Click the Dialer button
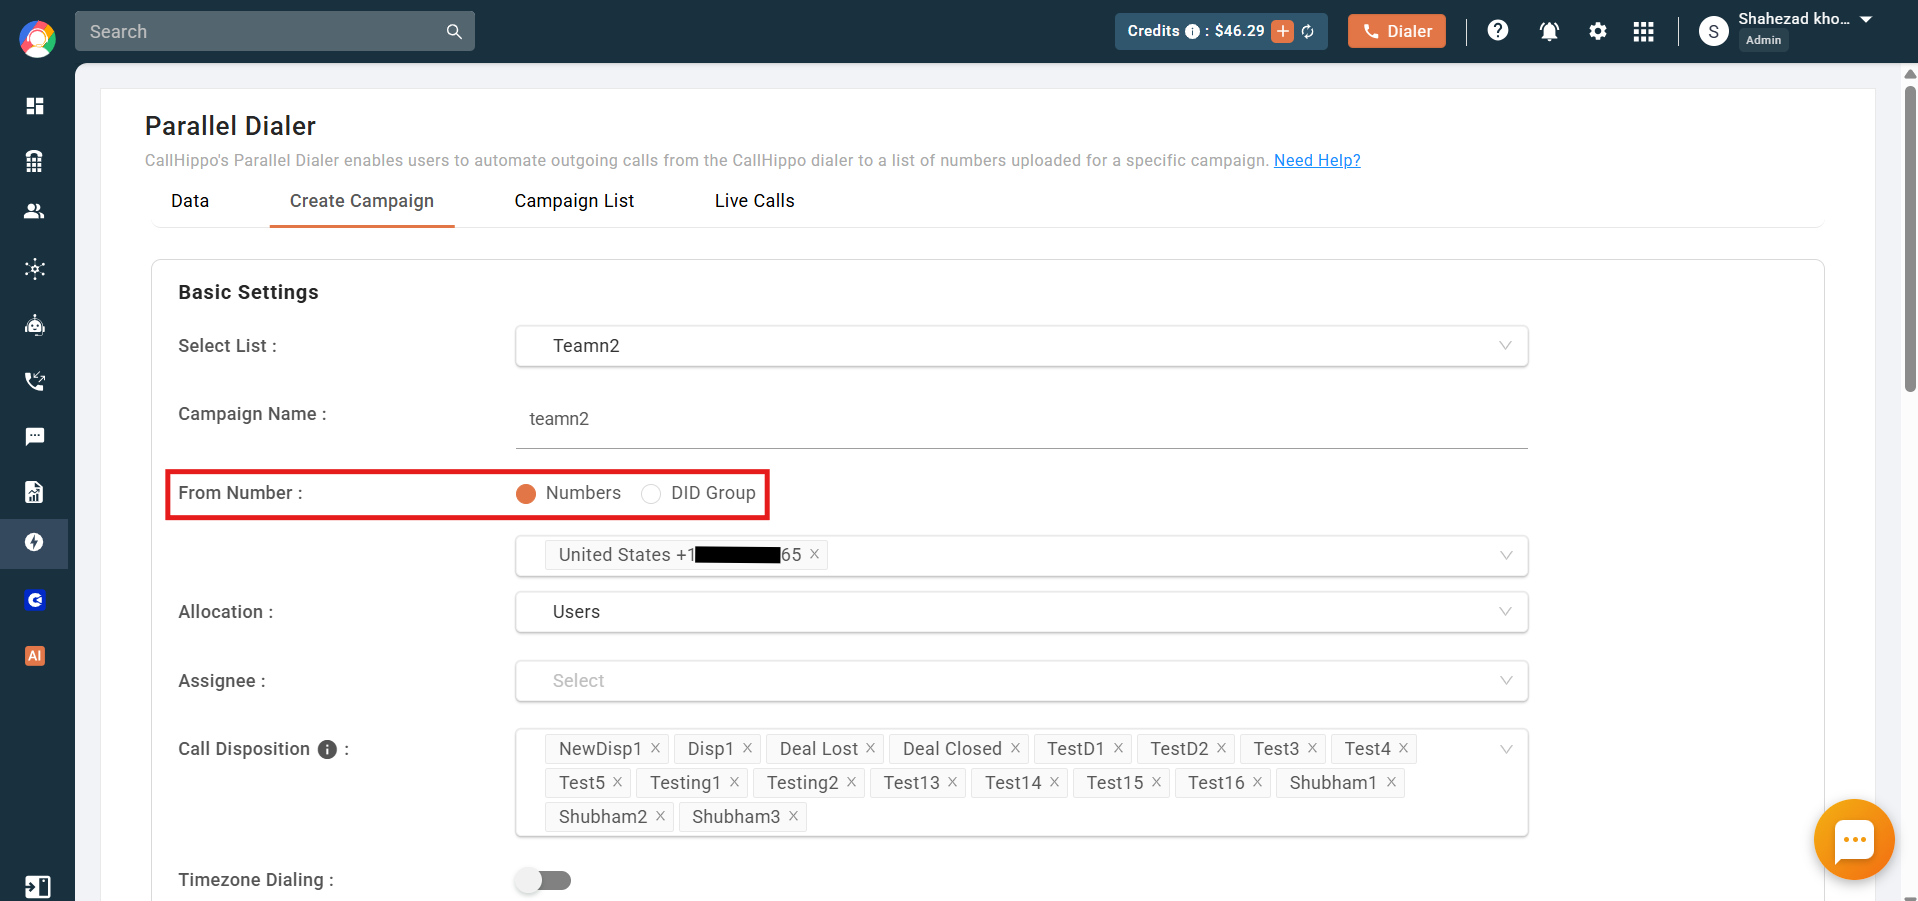Viewport: 1918px width, 901px height. tap(1397, 31)
